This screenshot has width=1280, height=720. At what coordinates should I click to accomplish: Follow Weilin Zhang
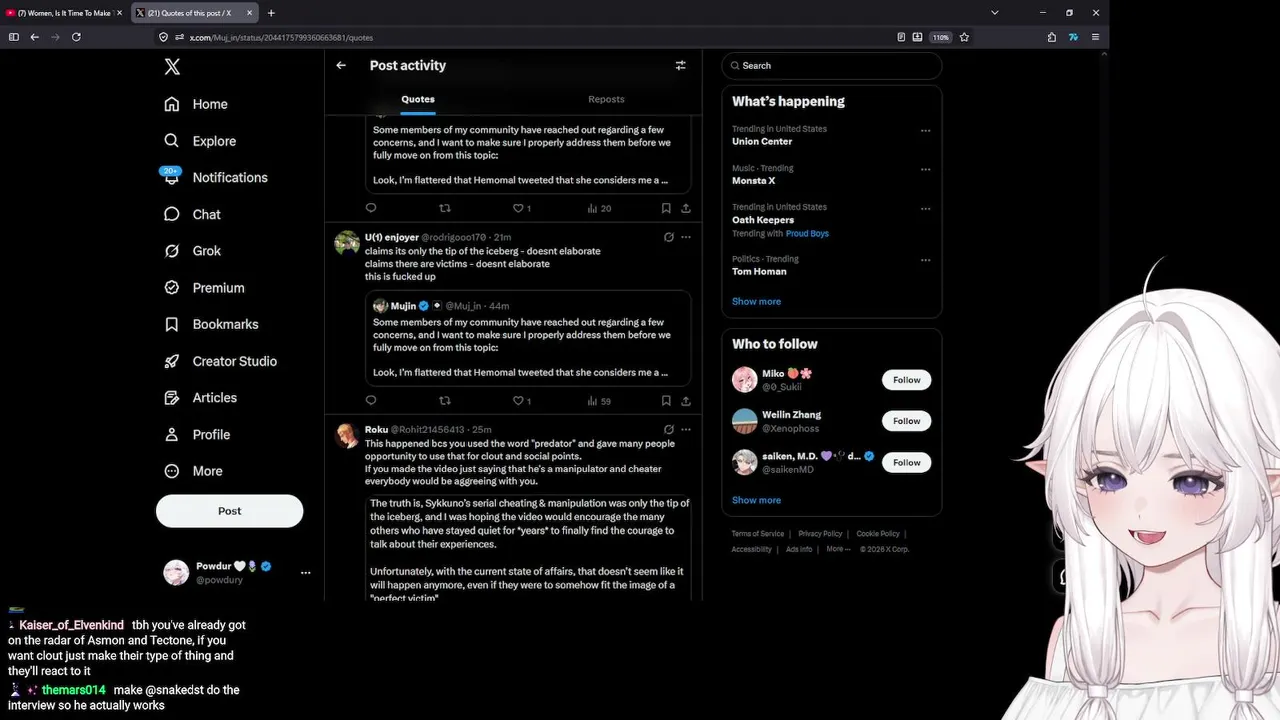click(x=907, y=421)
